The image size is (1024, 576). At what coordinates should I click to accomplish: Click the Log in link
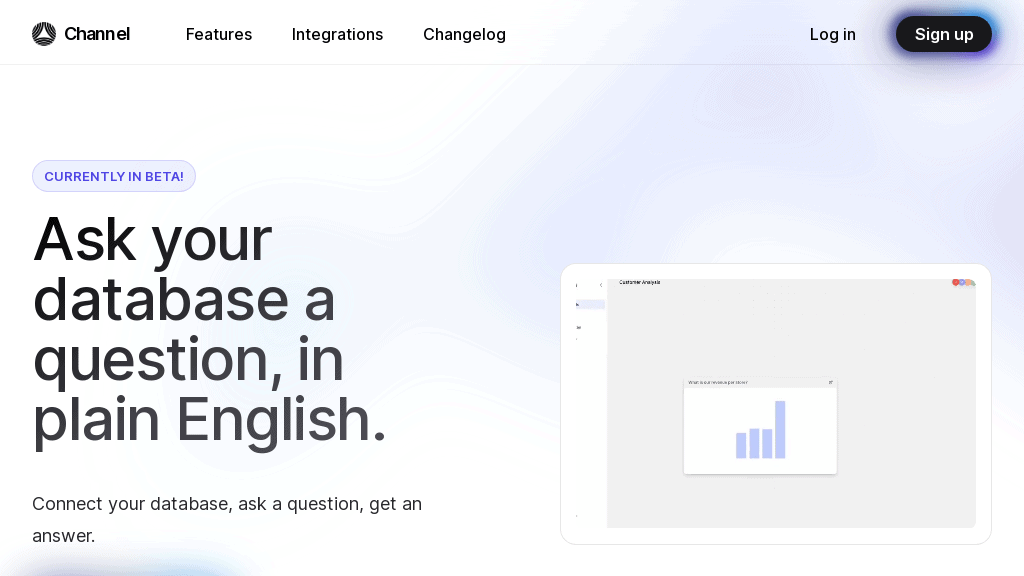coord(832,34)
